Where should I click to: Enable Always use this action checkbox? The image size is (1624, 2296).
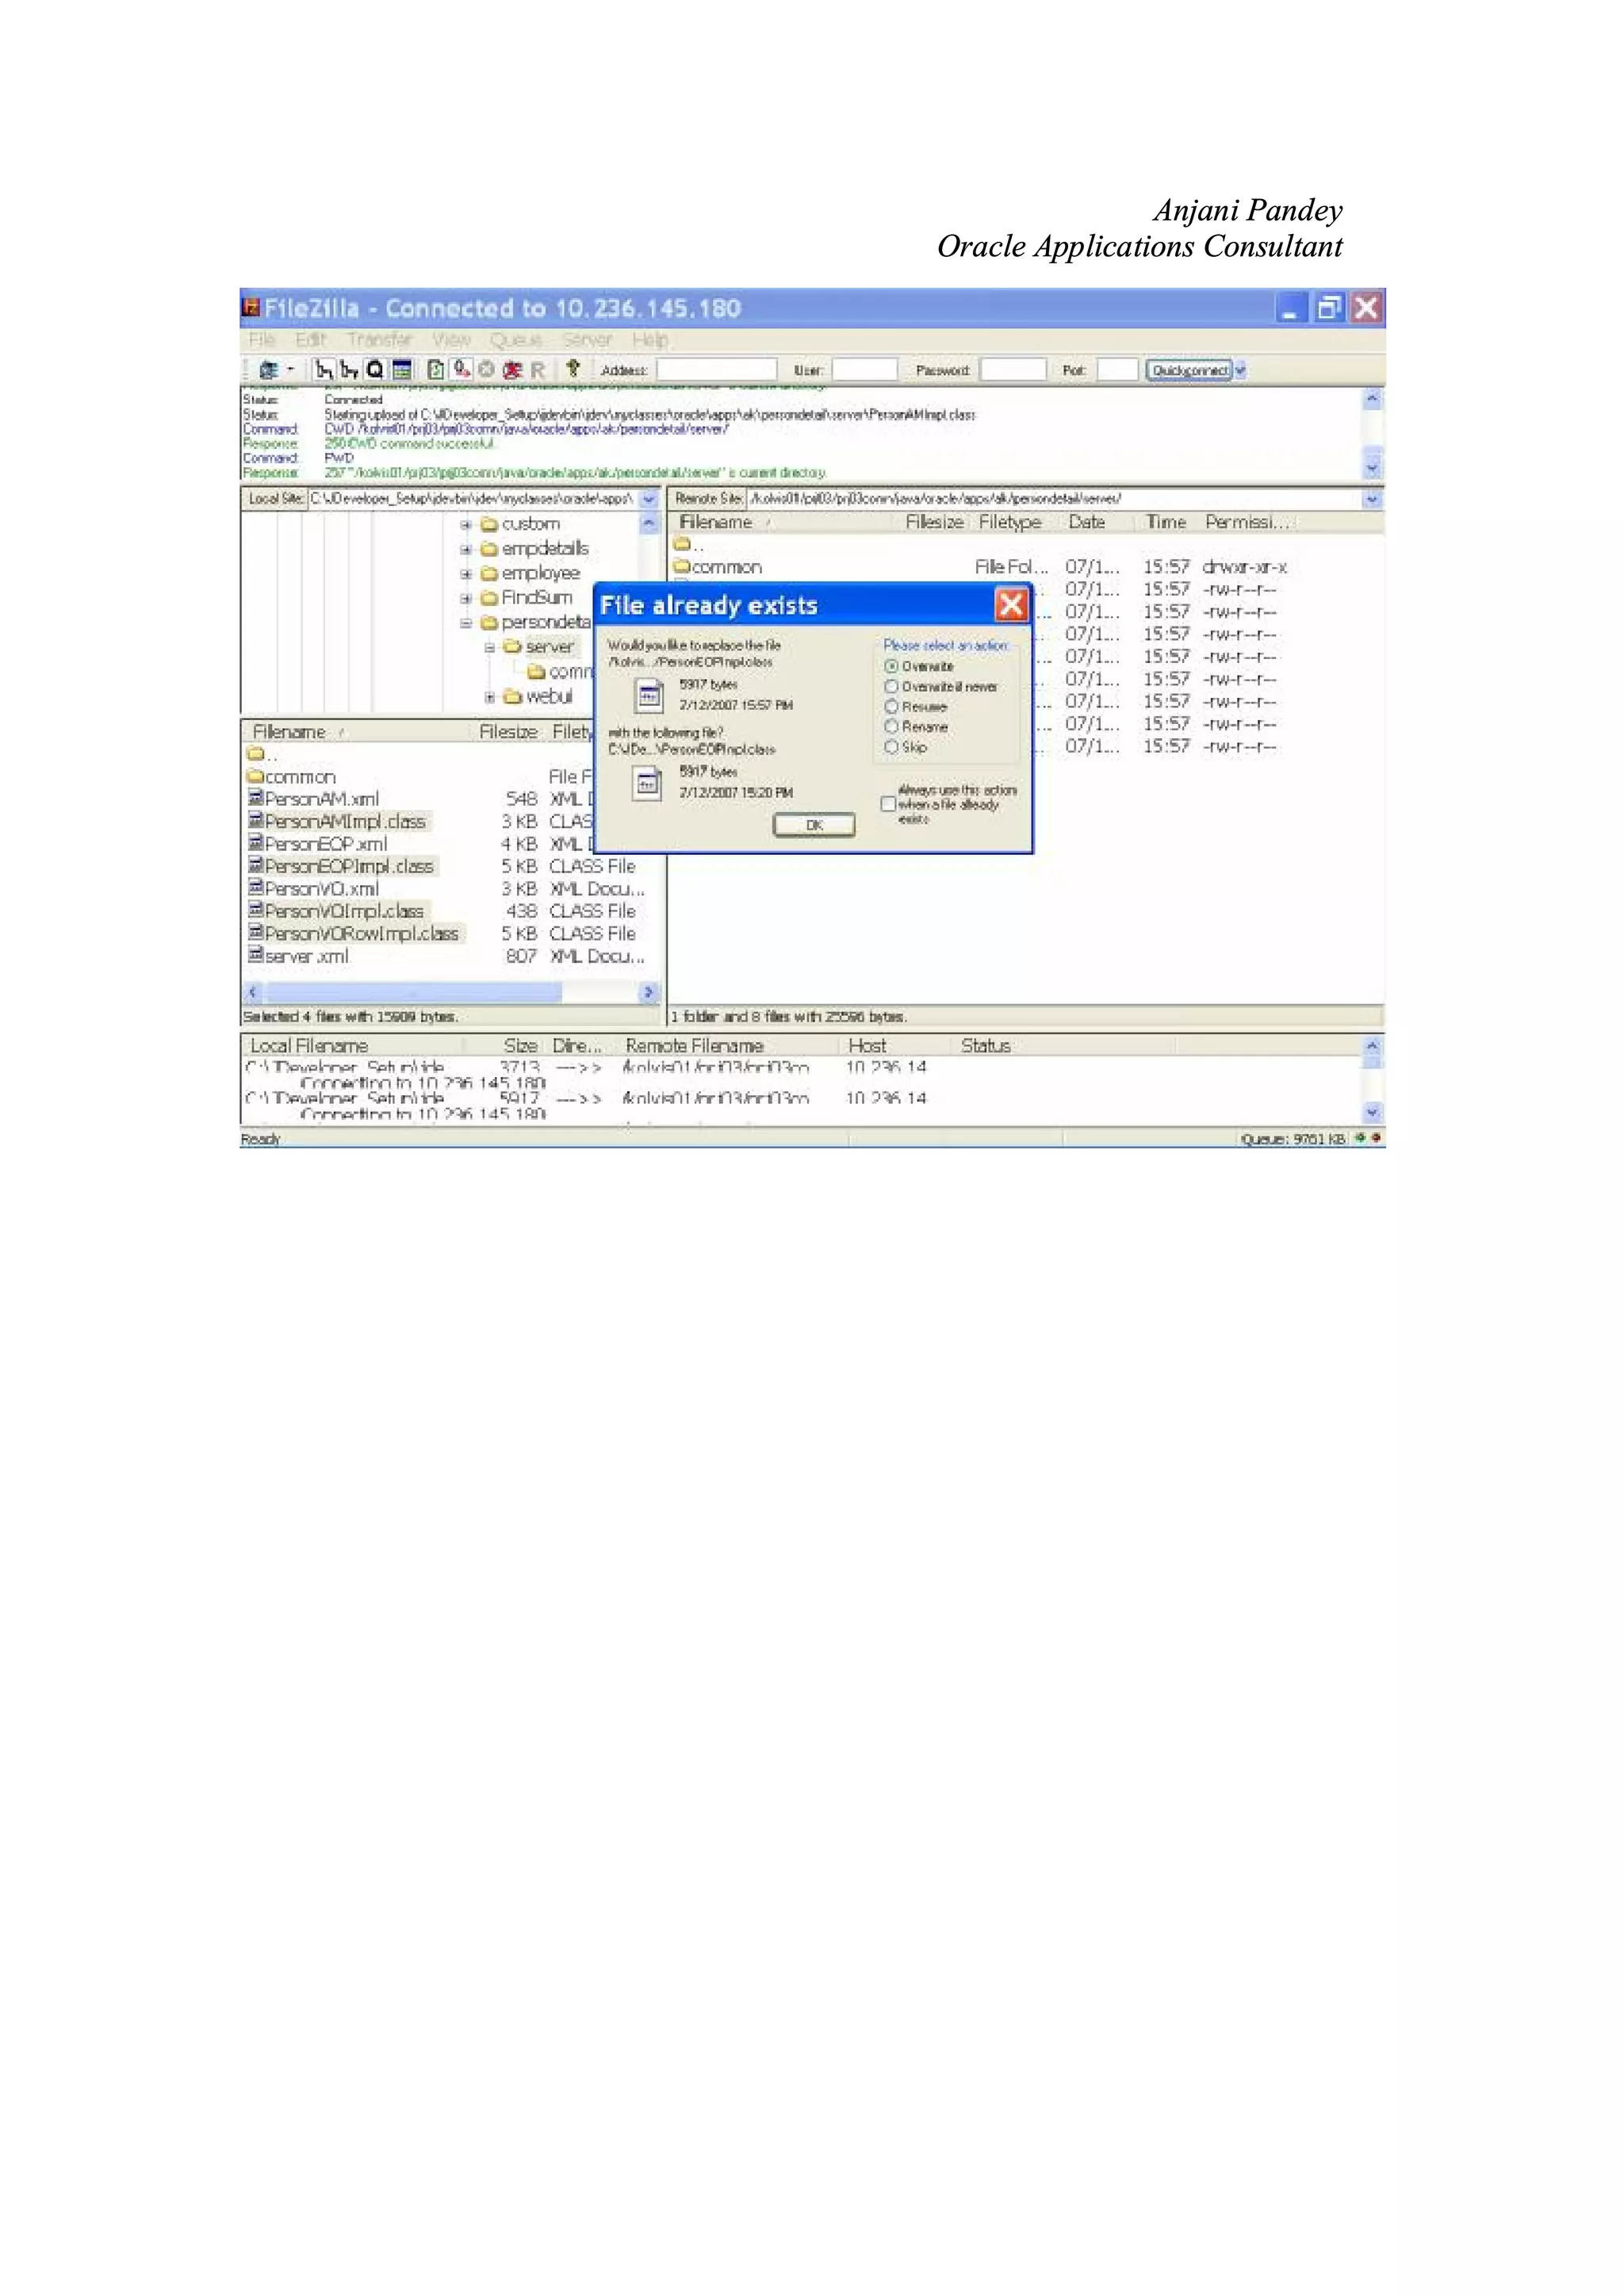(x=888, y=804)
